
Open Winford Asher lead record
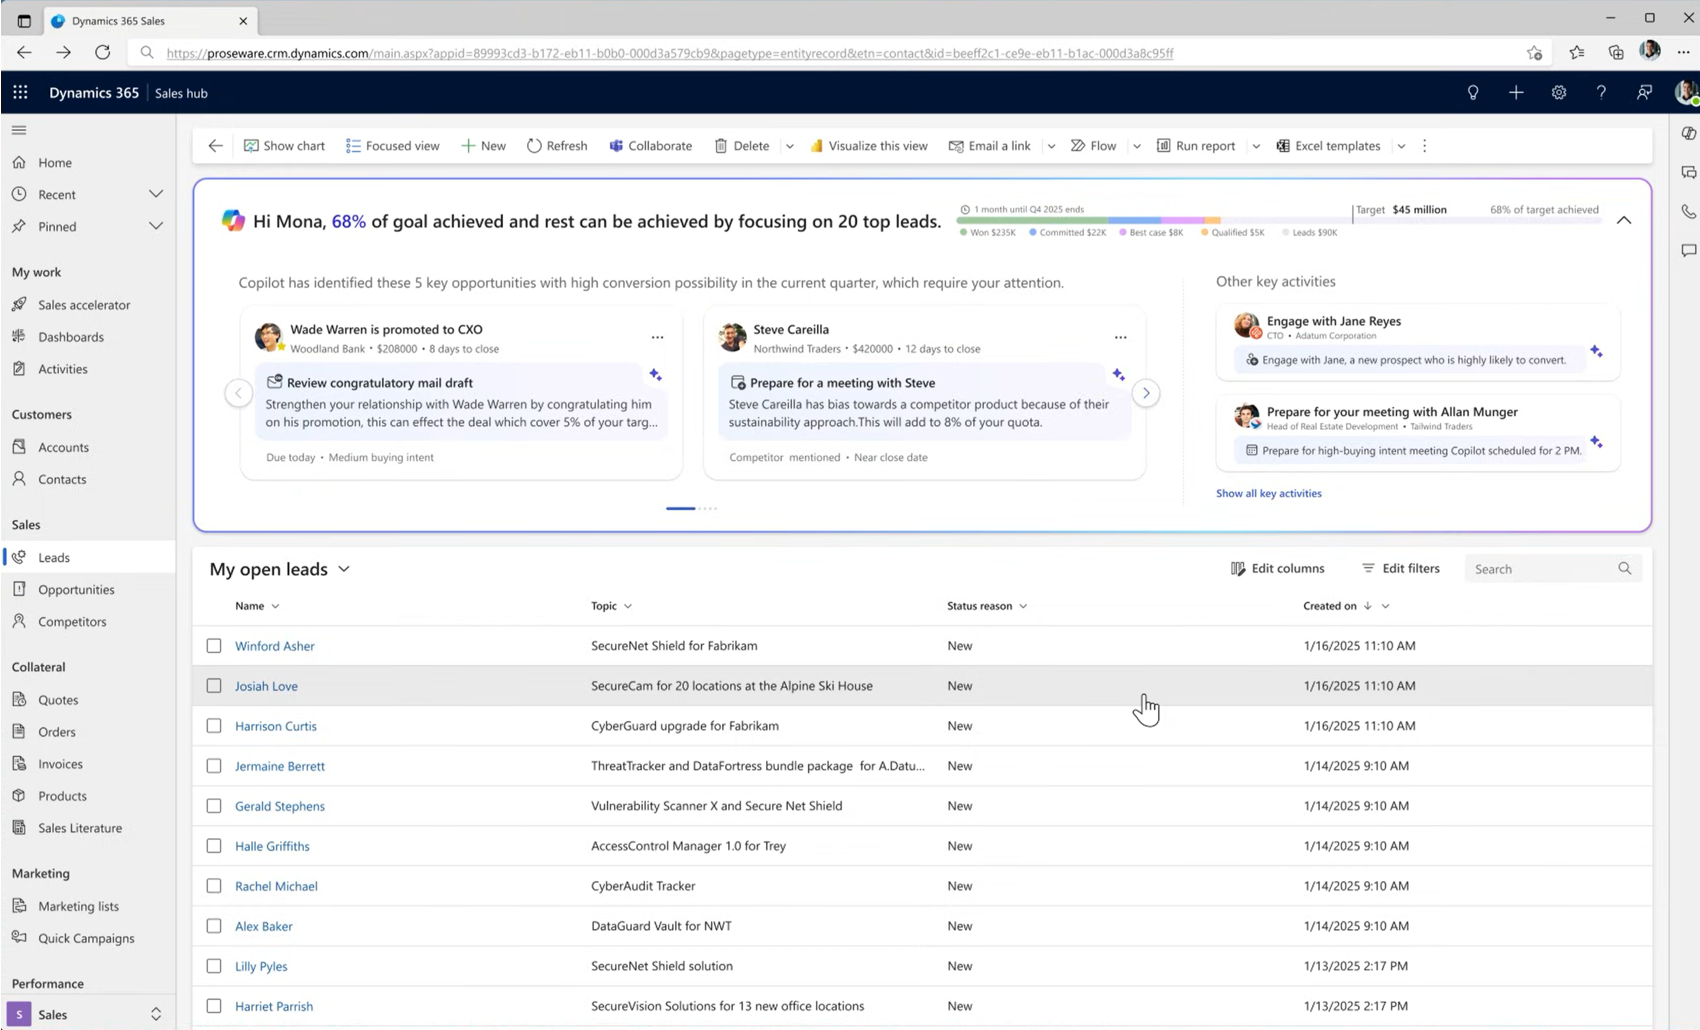pos(275,646)
